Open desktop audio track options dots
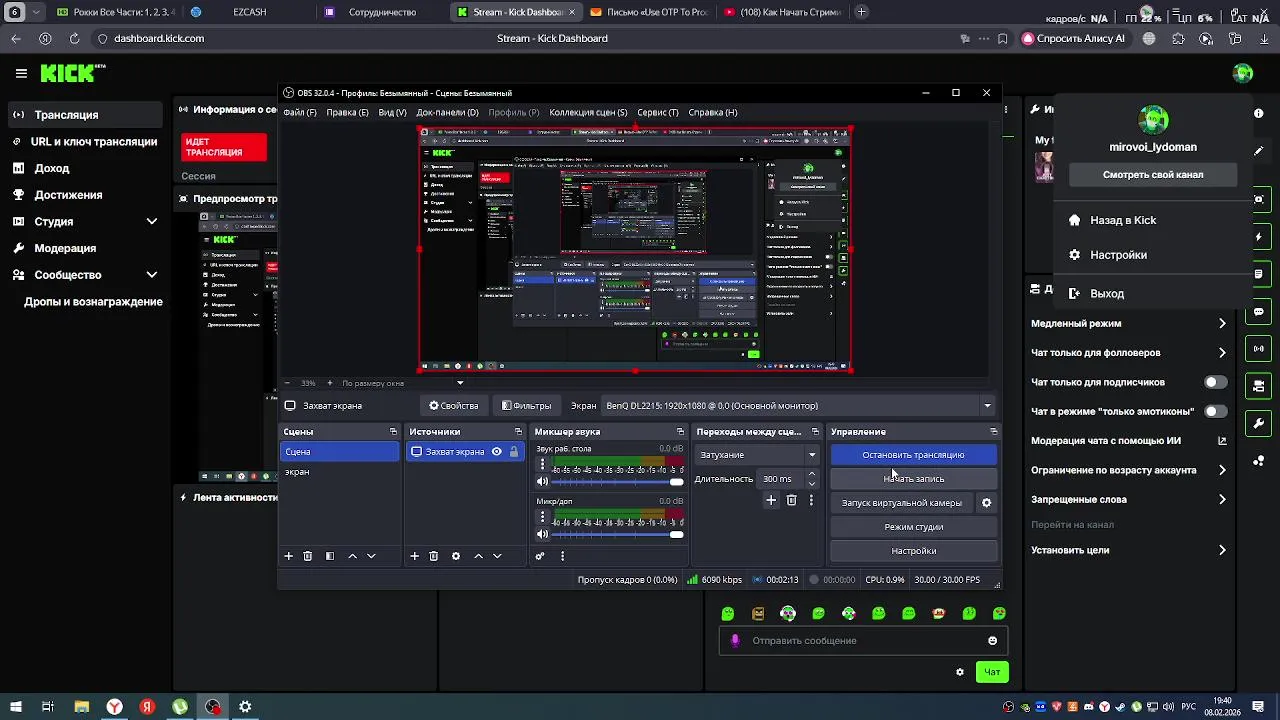This screenshot has width=1280, height=720. pyautogui.click(x=543, y=464)
